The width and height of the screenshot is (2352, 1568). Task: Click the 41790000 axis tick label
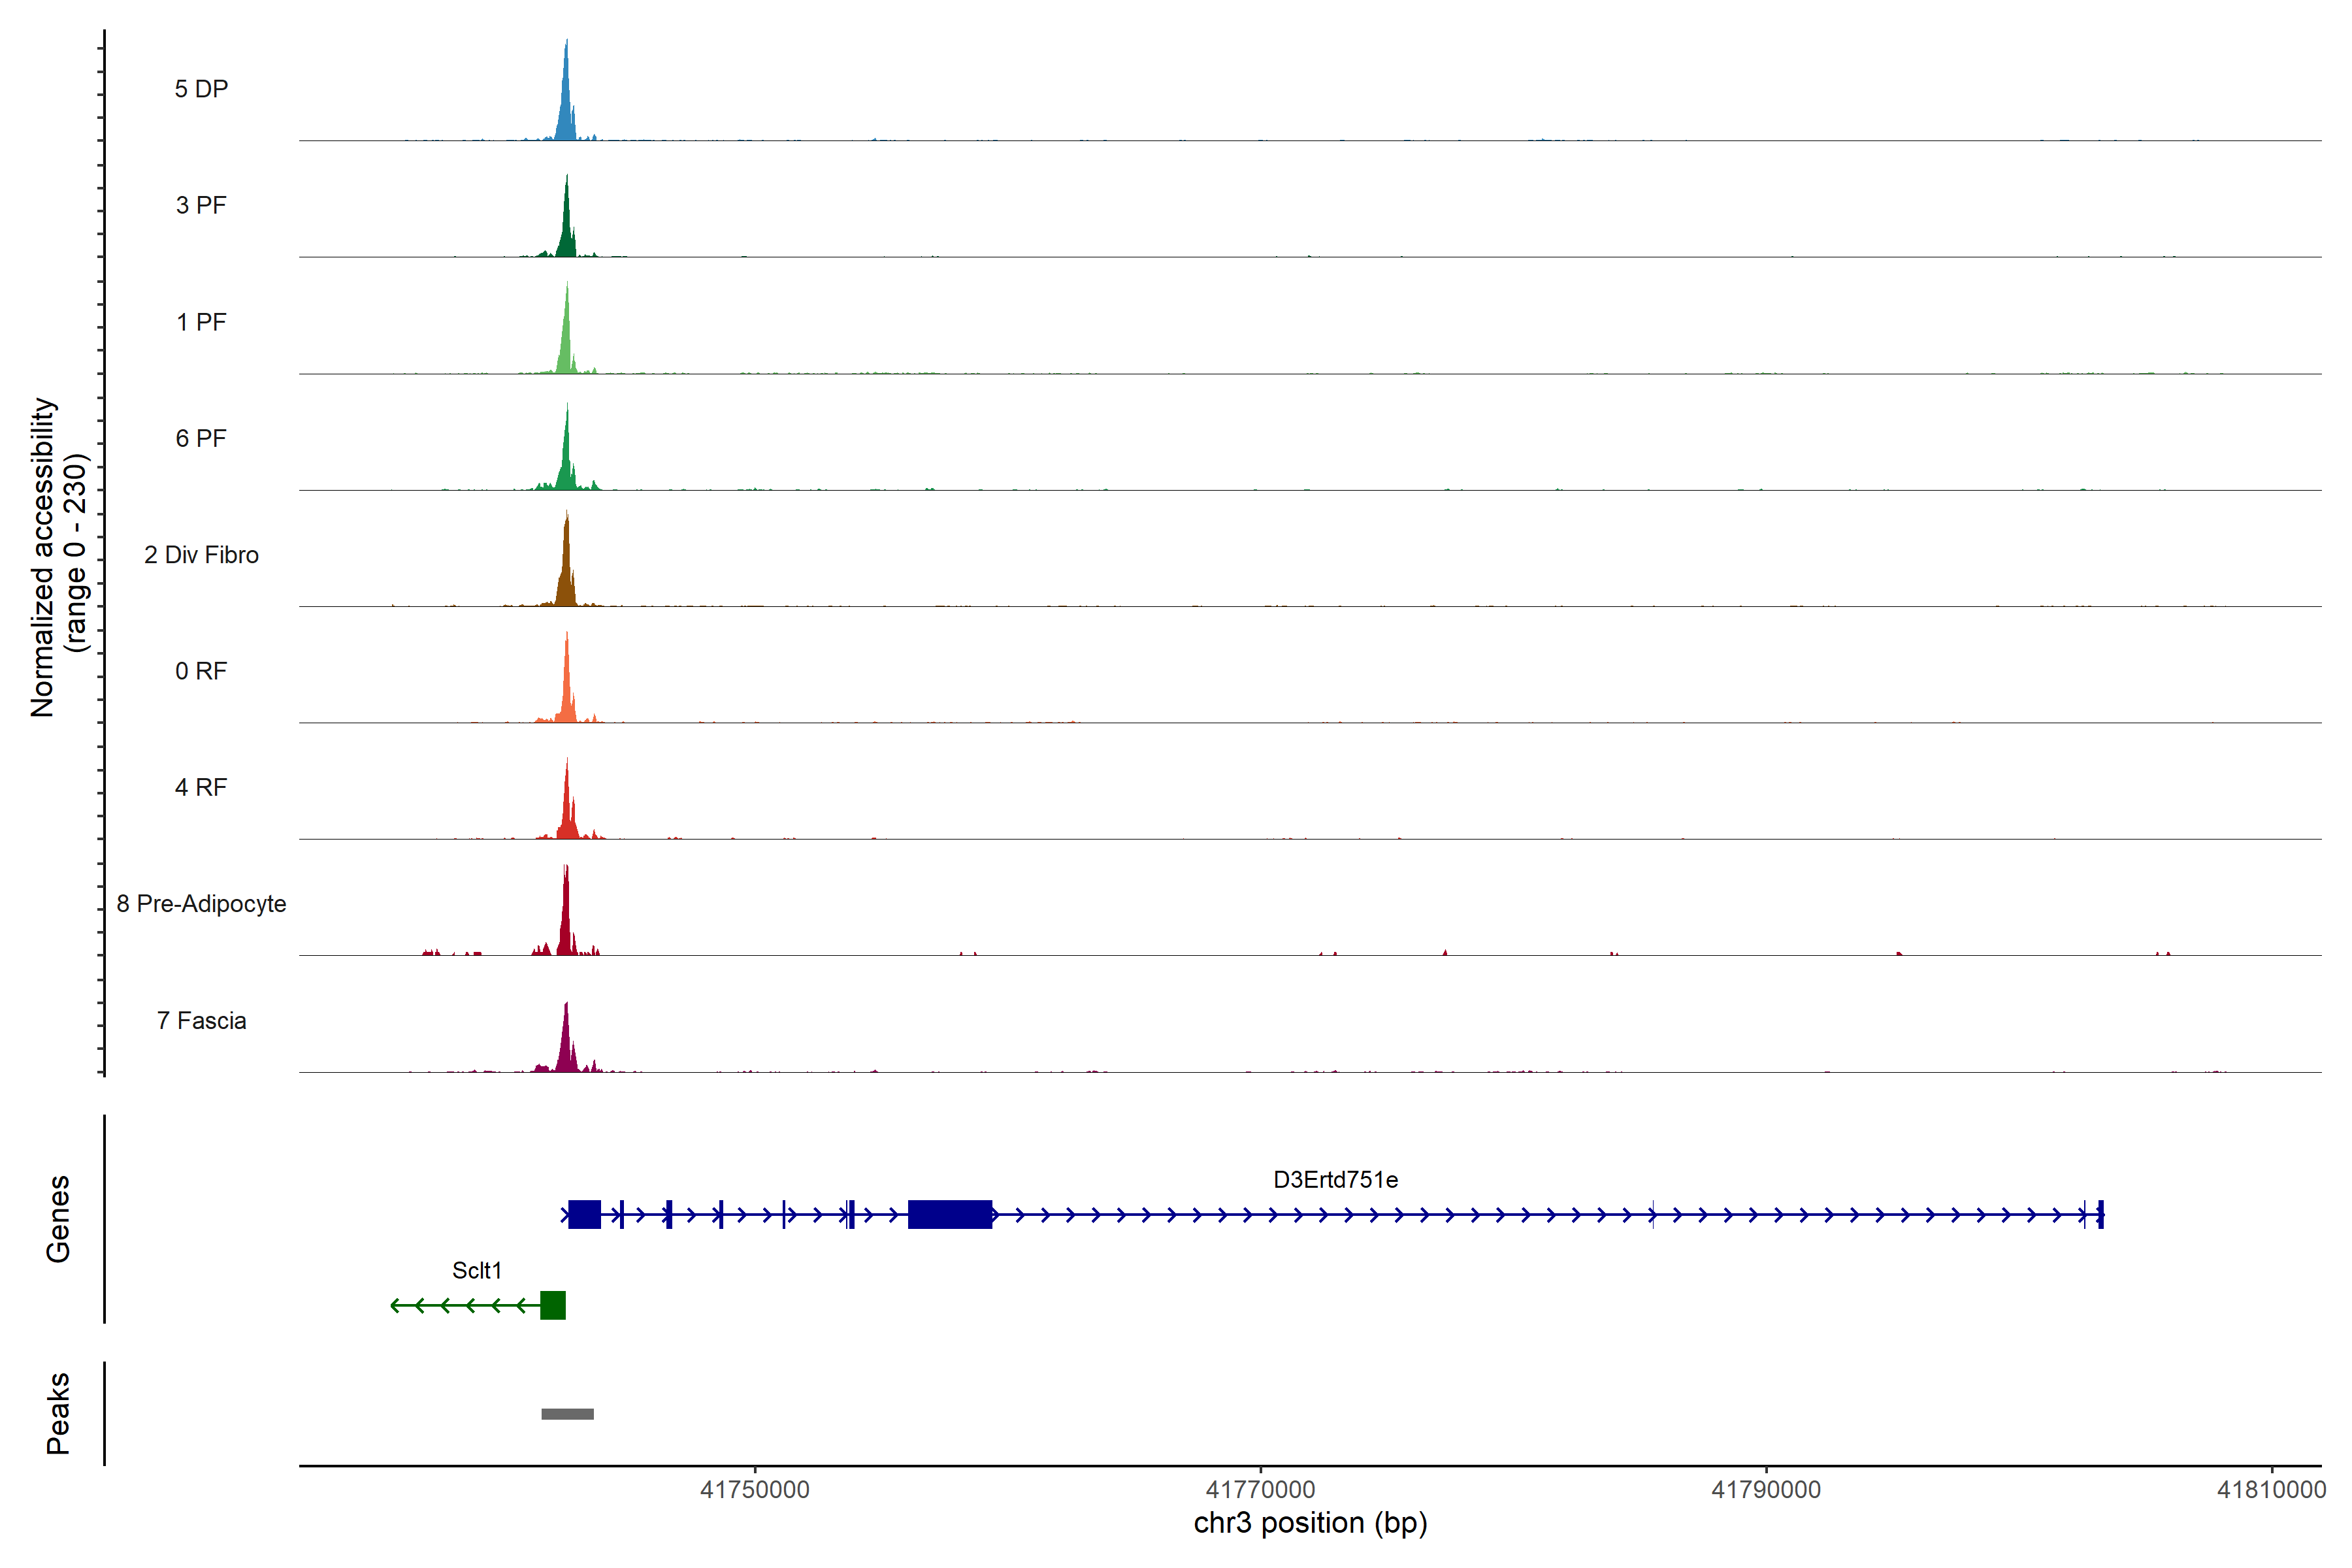click(x=1766, y=1490)
